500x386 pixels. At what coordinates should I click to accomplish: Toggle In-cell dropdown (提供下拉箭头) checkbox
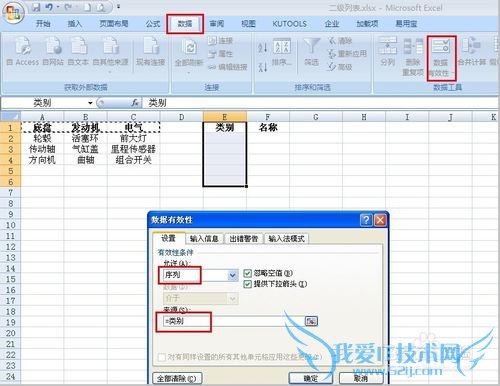pyautogui.click(x=247, y=284)
